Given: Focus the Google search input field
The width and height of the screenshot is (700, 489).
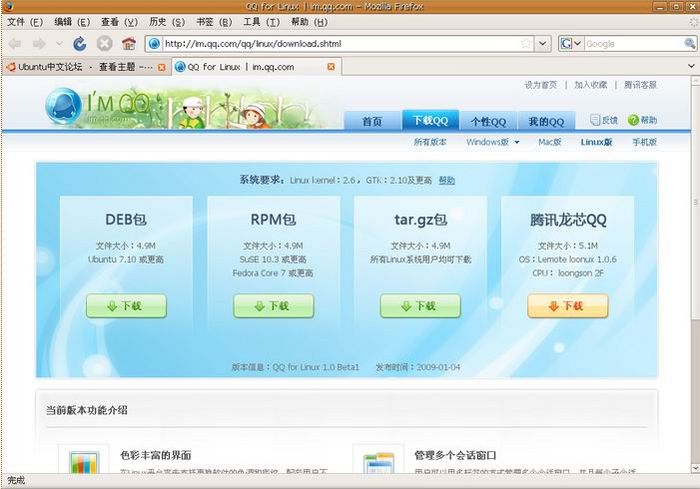Looking at the screenshot, I should coord(633,44).
